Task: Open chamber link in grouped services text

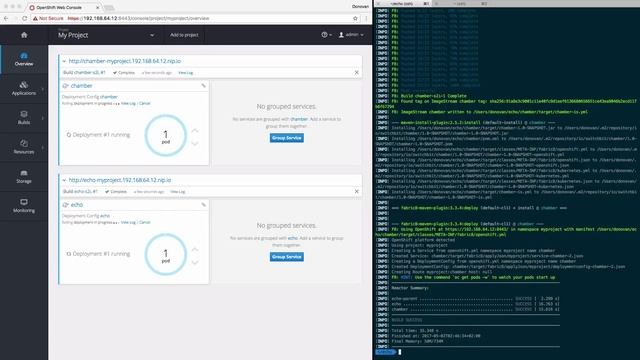Action: point(299,119)
